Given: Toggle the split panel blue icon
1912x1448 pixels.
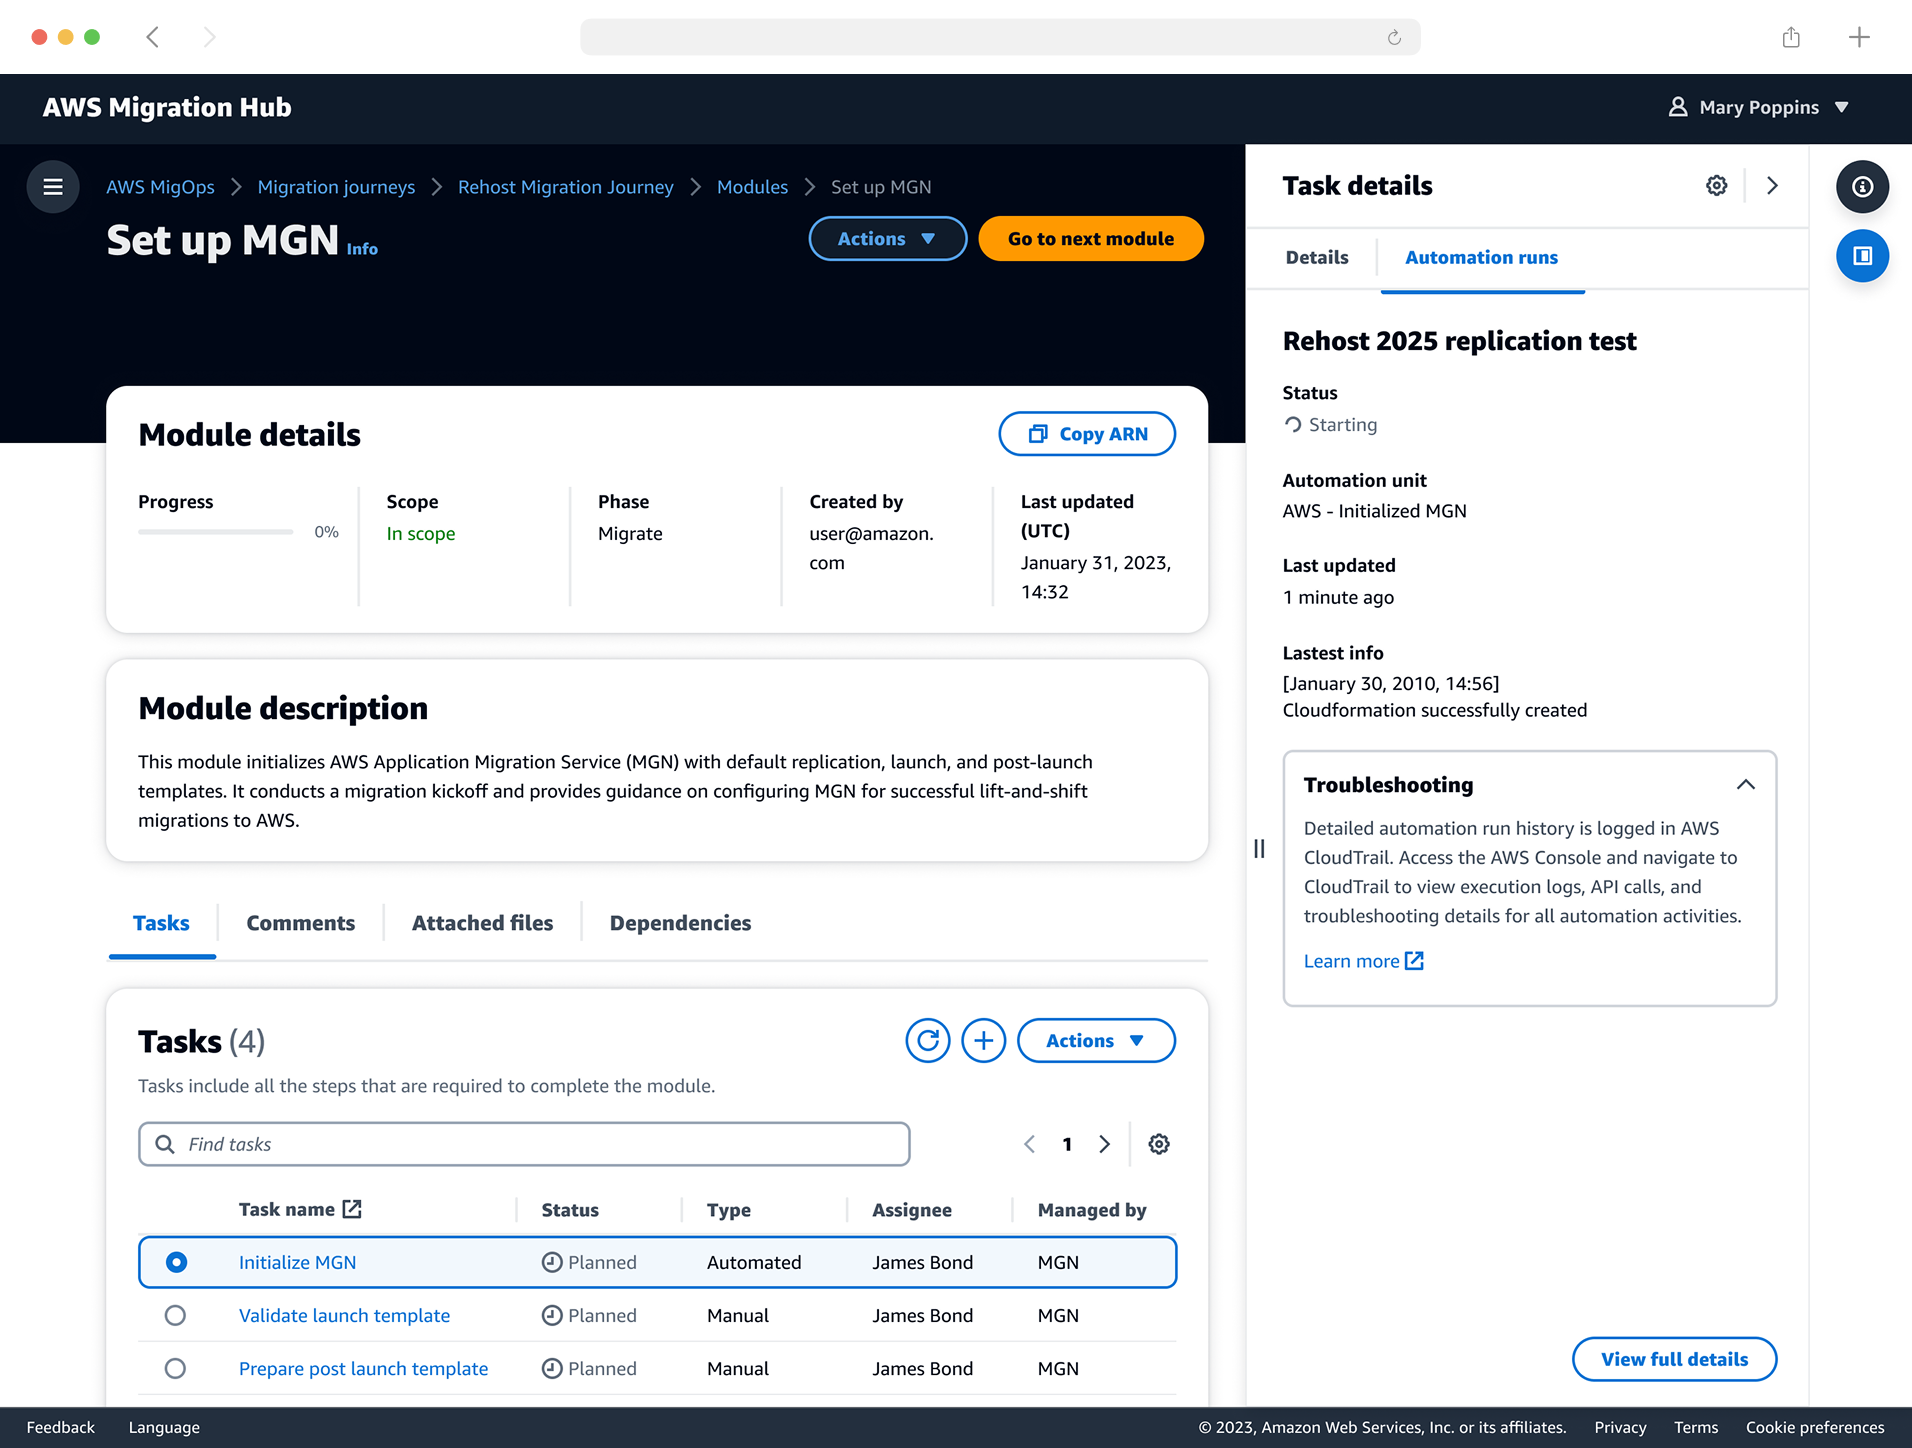Looking at the screenshot, I should coord(1862,256).
